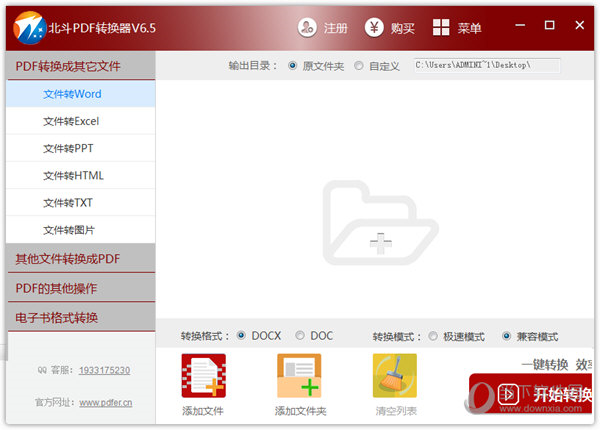Click the 注册 text label
The height and width of the screenshot is (430, 600).
(x=336, y=28)
